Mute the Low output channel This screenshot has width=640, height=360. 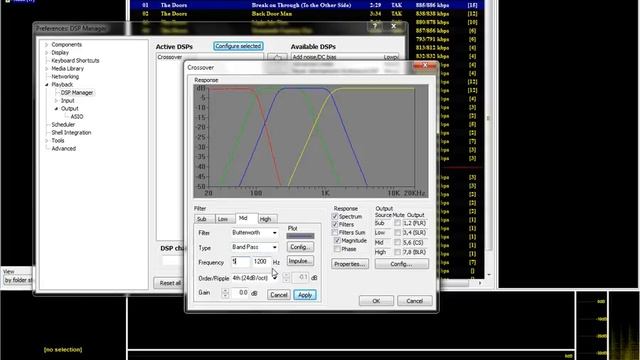click(398, 233)
